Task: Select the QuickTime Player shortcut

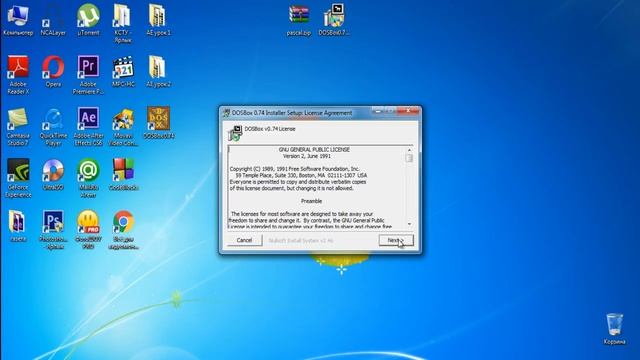Action: coord(53,127)
